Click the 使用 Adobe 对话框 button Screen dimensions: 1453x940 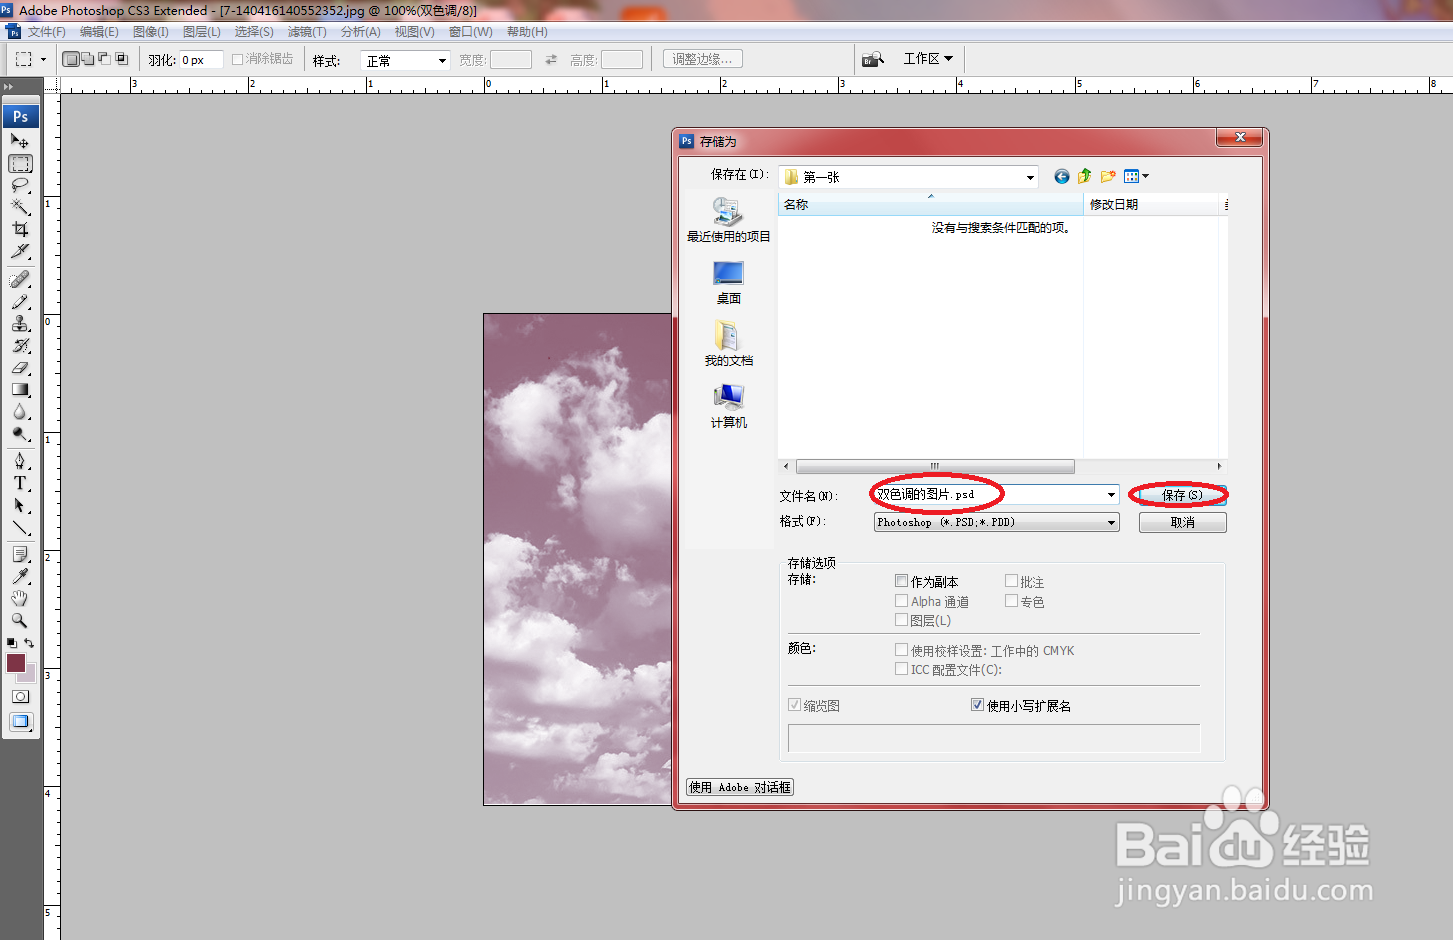pos(739,787)
